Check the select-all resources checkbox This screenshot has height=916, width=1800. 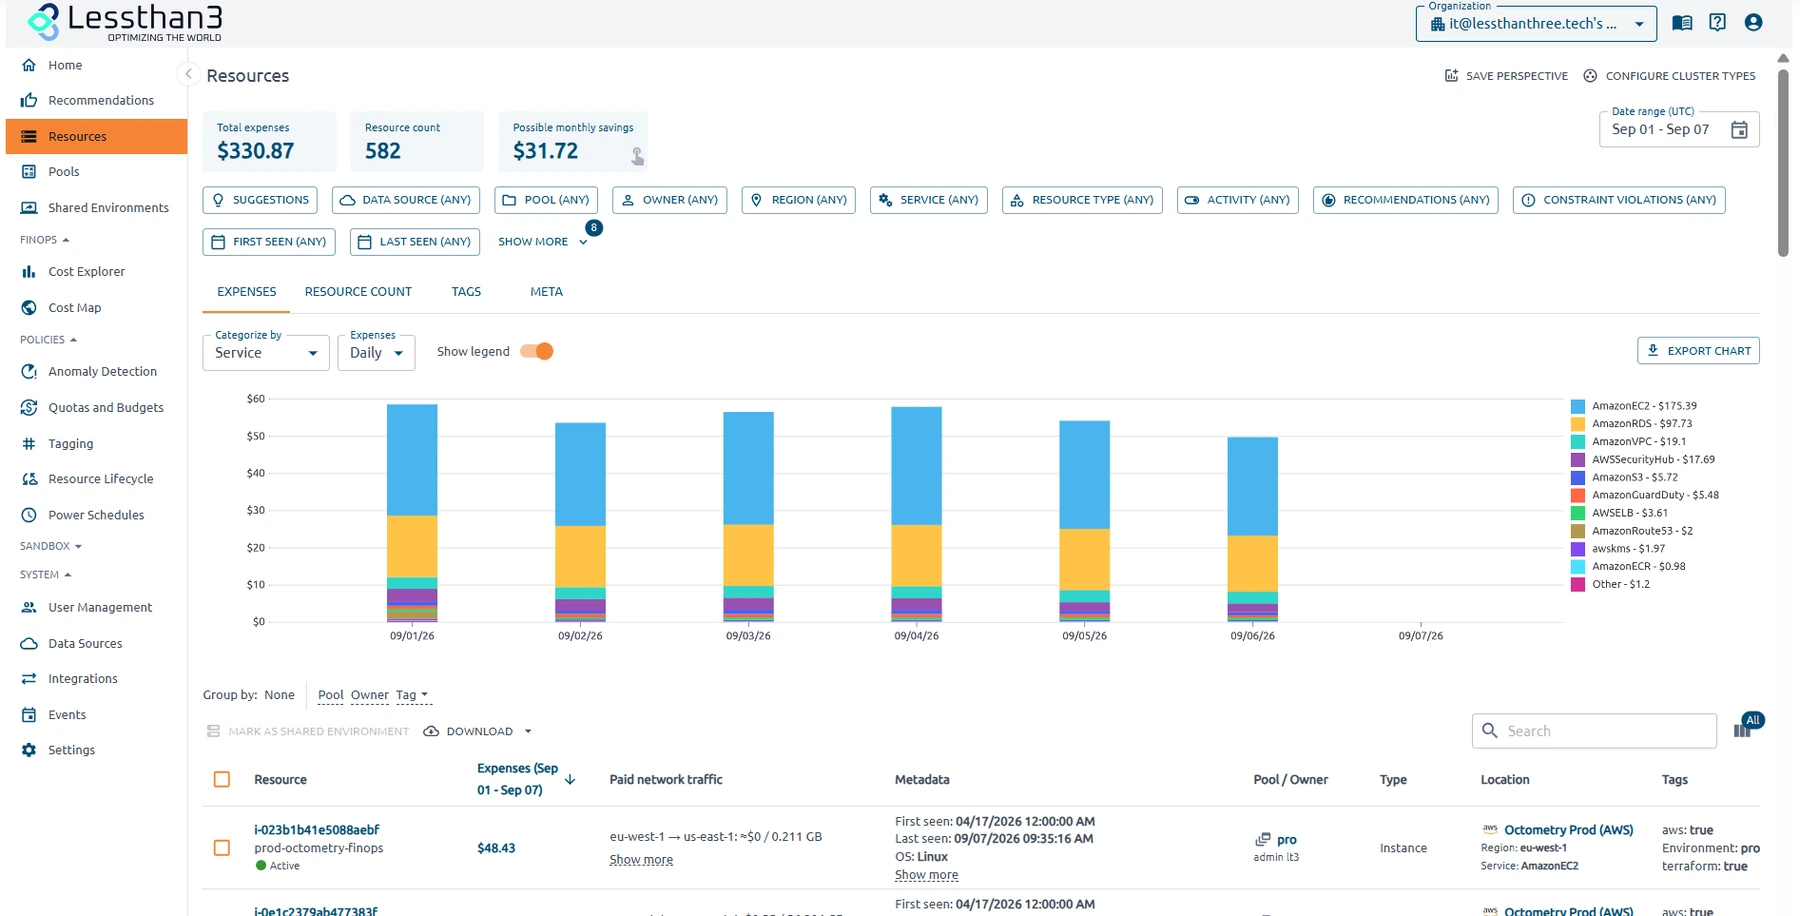(x=222, y=780)
